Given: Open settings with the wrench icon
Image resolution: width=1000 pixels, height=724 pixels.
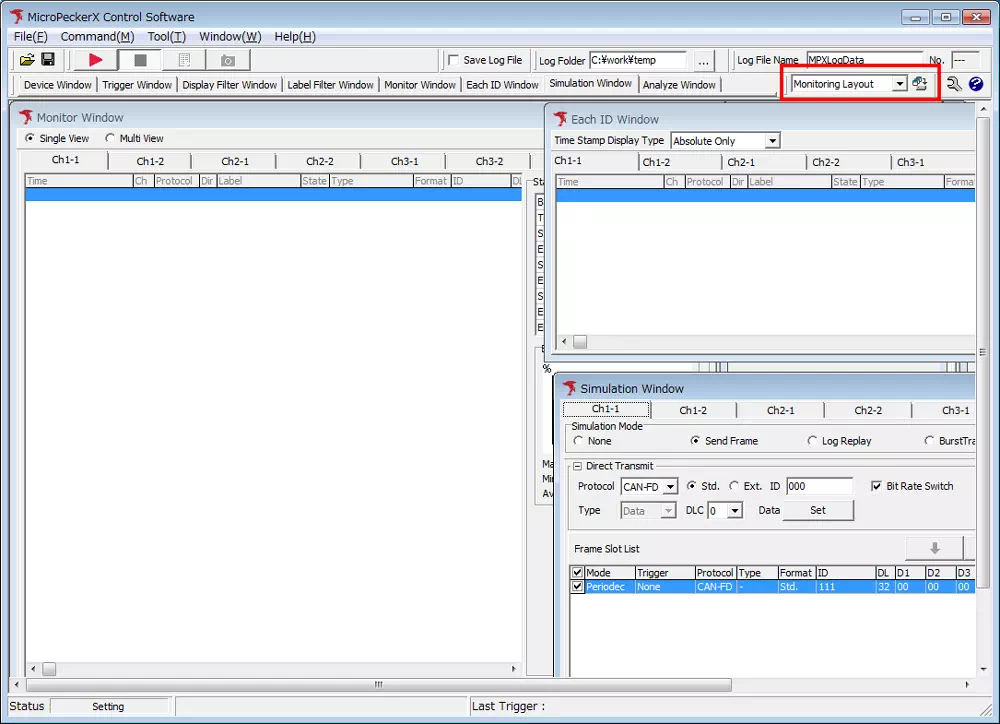Looking at the screenshot, I should 954,84.
